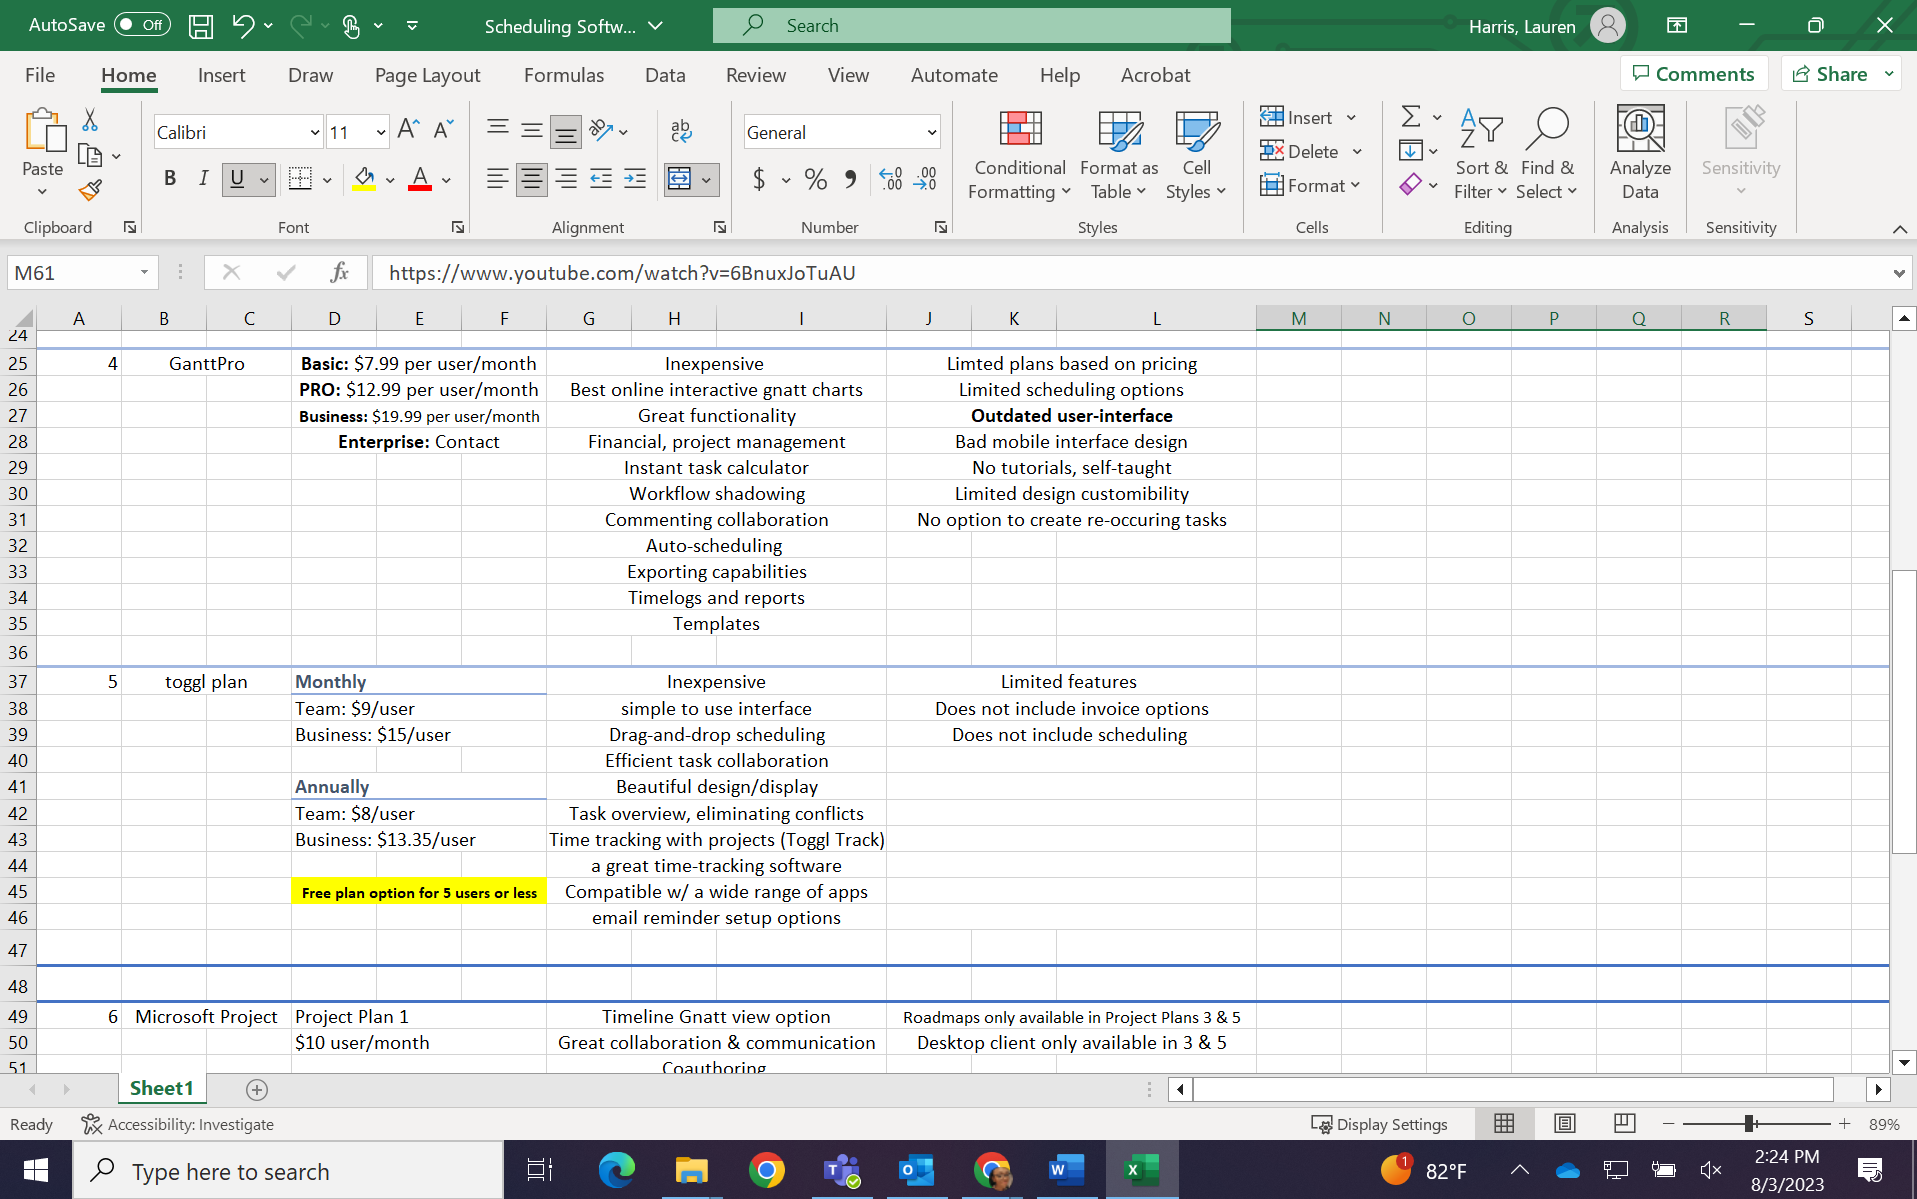Toggle Align Left
Screen dimensions: 1917x1199
click(497, 179)
